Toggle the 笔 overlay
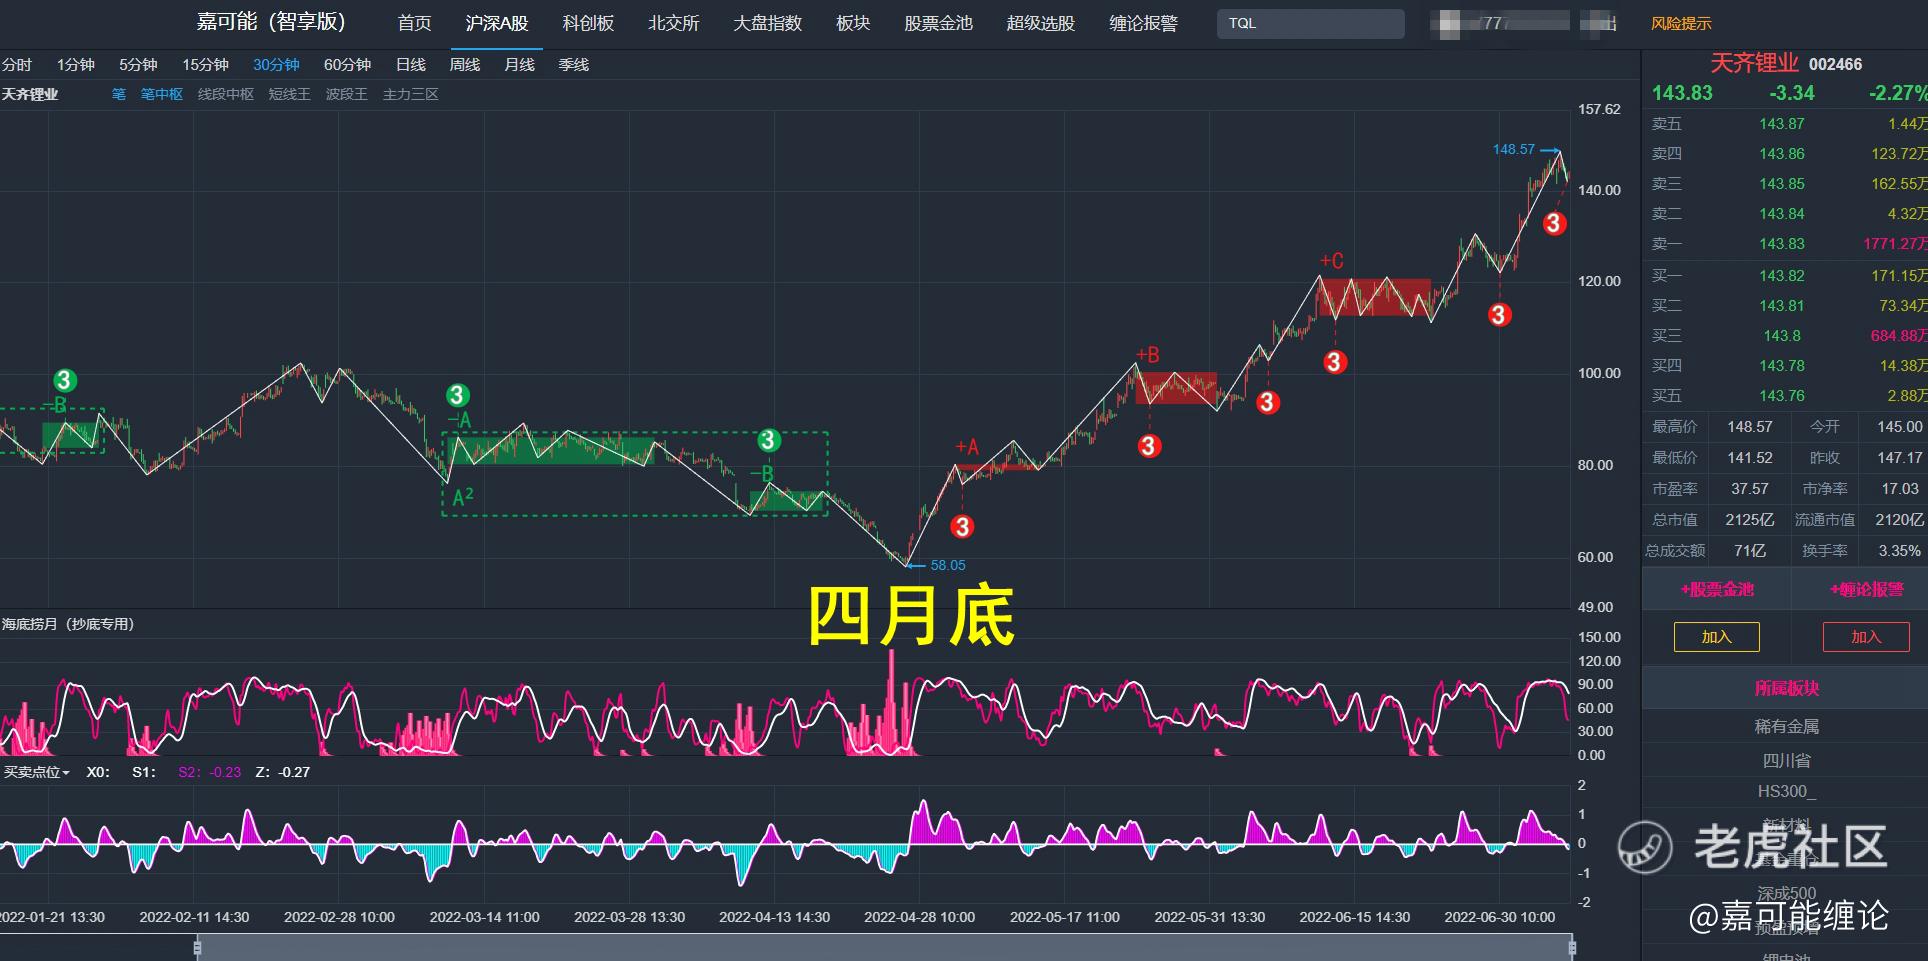Viewport: 1928px width, 961px height. coord(119,94)
